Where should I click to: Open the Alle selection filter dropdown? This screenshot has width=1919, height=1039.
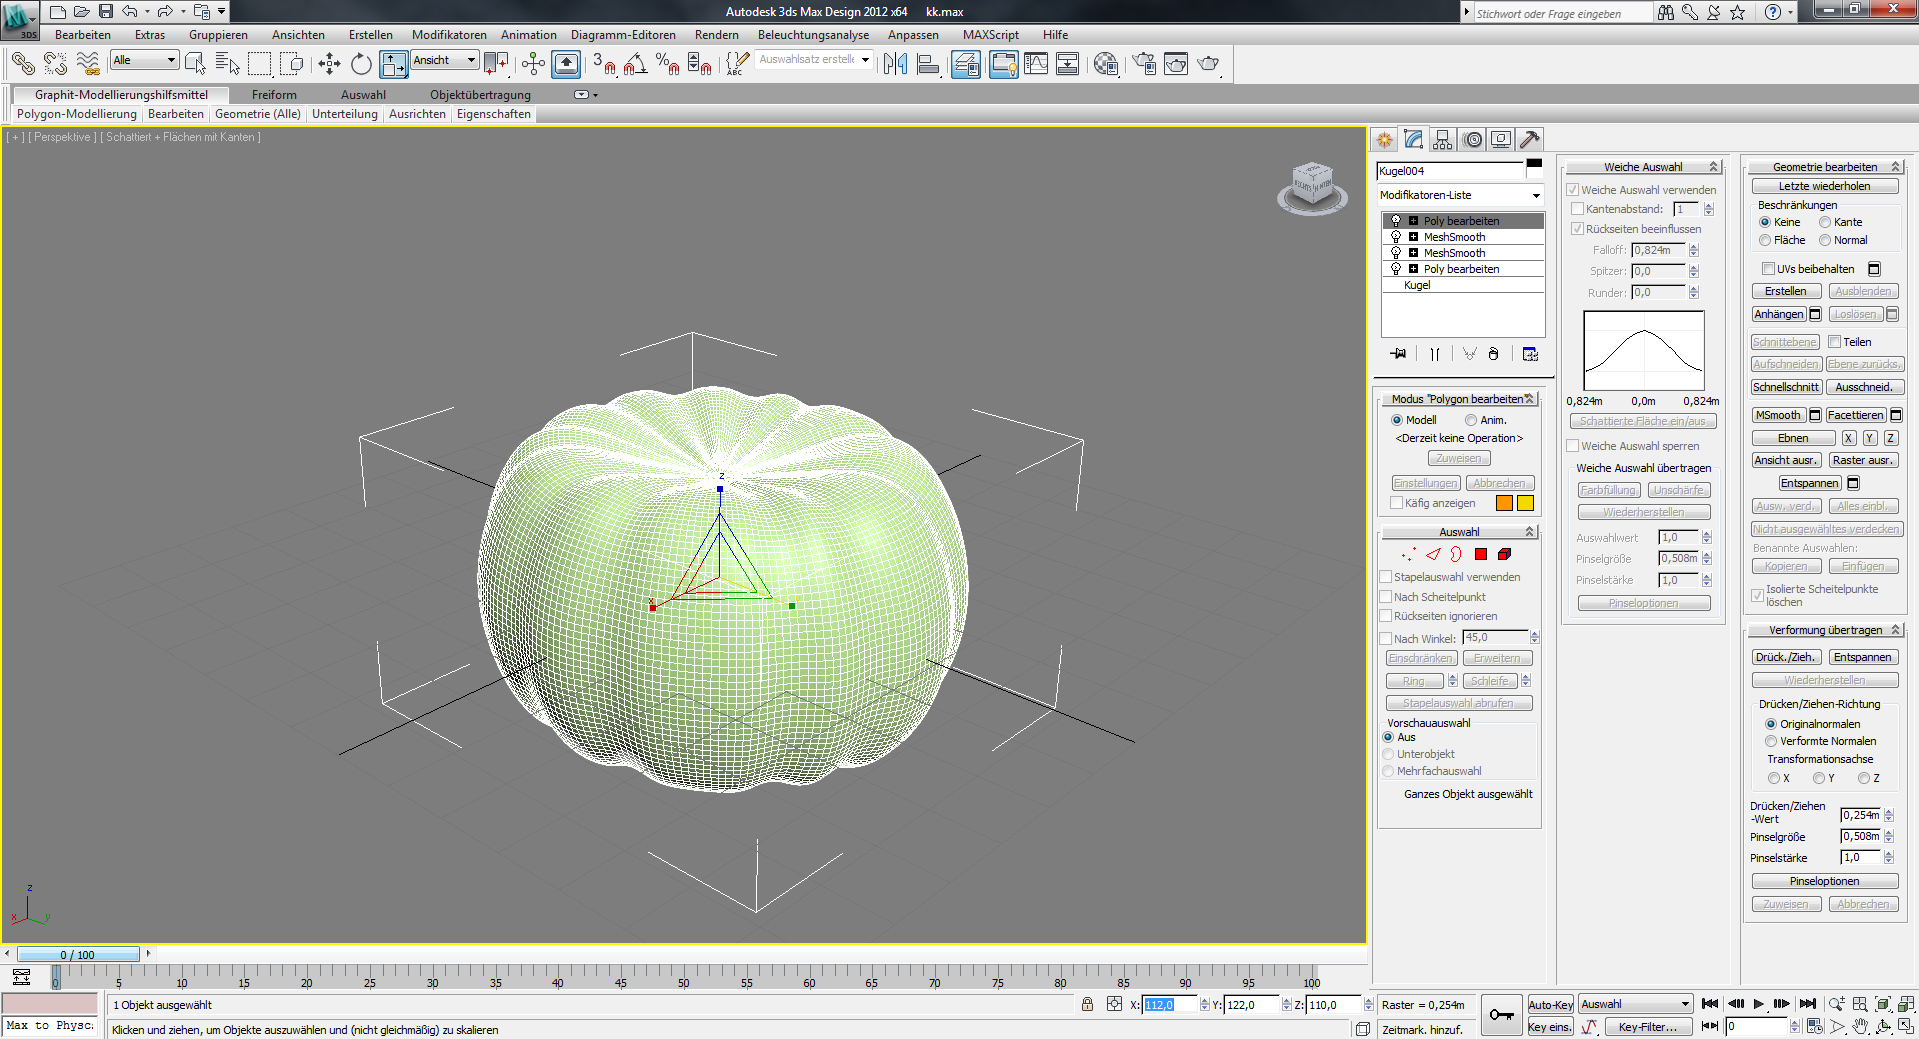(145, 60)
